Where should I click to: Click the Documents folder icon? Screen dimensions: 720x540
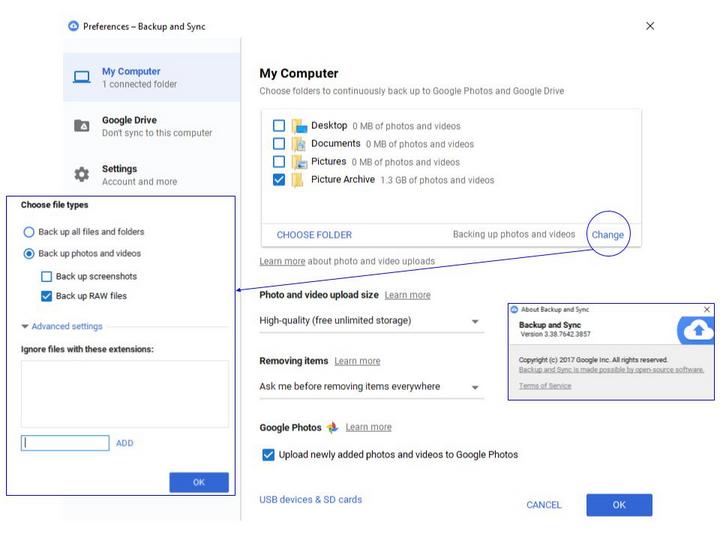pos(299,144)
